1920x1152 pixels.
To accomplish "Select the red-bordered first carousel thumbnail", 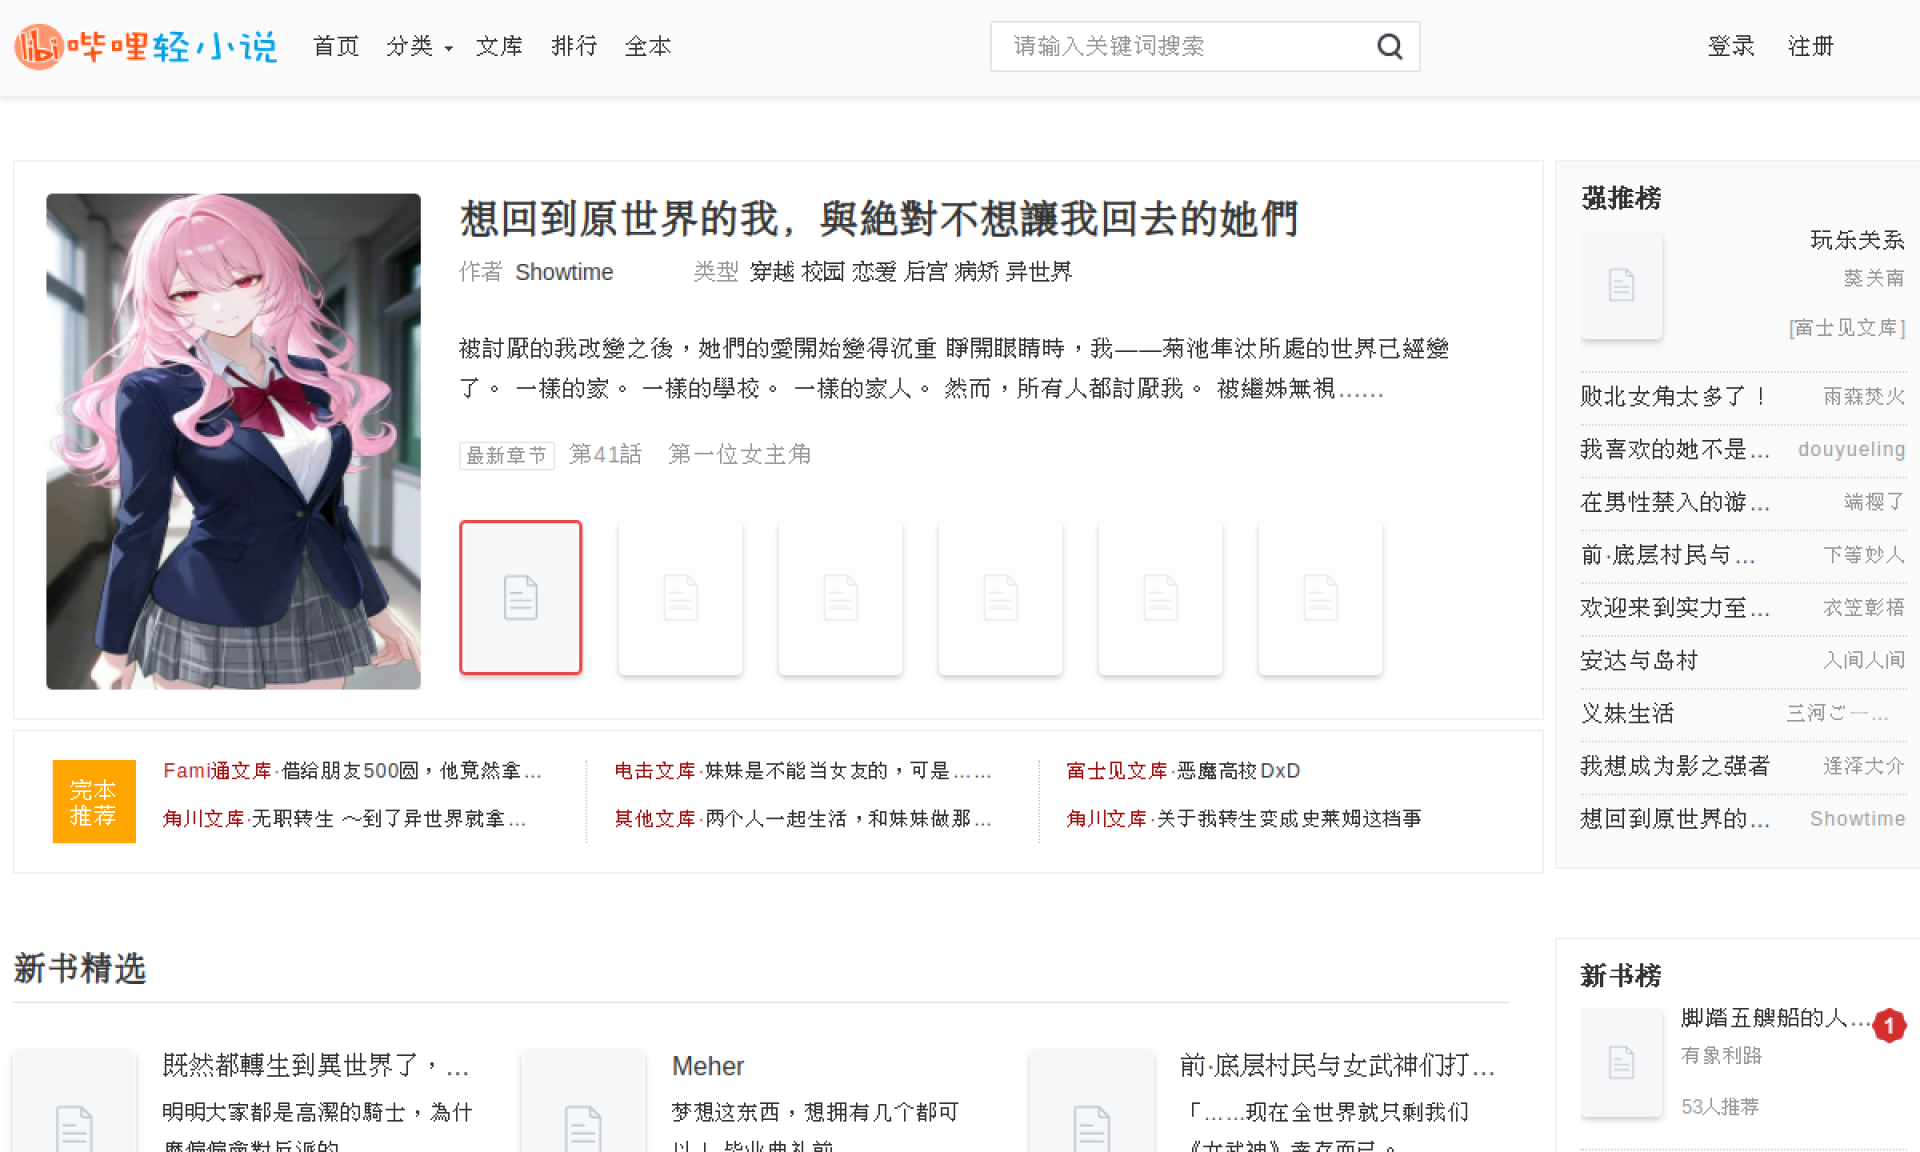I will coord(520,597).
